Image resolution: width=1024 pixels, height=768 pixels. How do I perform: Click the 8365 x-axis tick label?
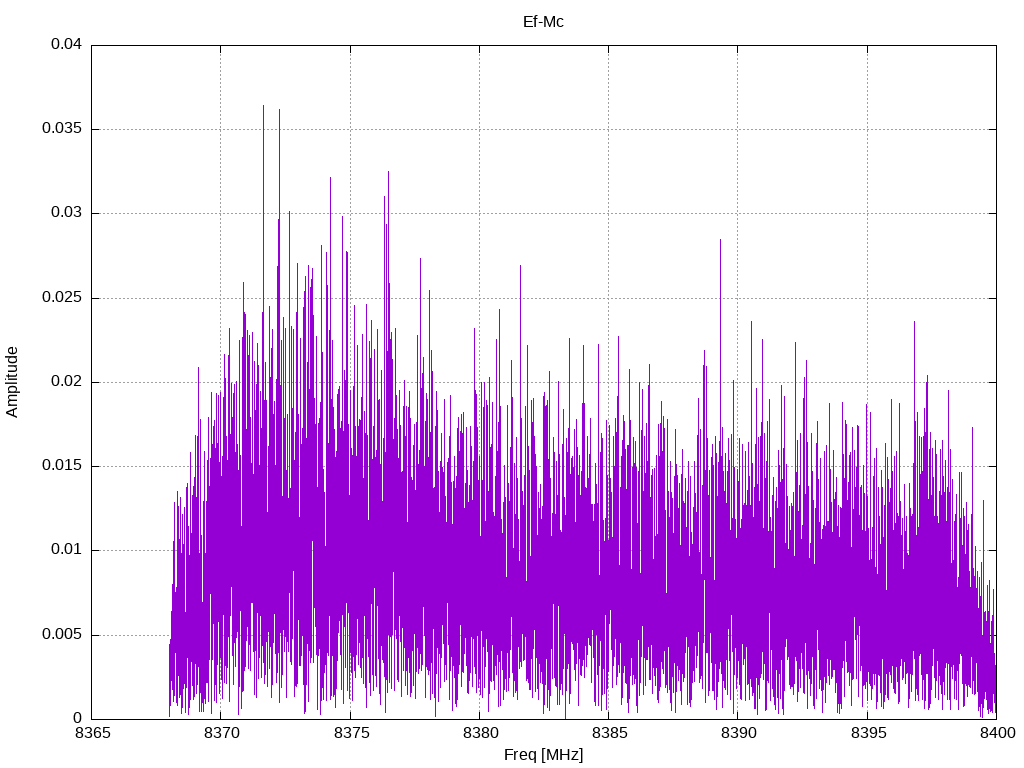[x=92, y=733]
